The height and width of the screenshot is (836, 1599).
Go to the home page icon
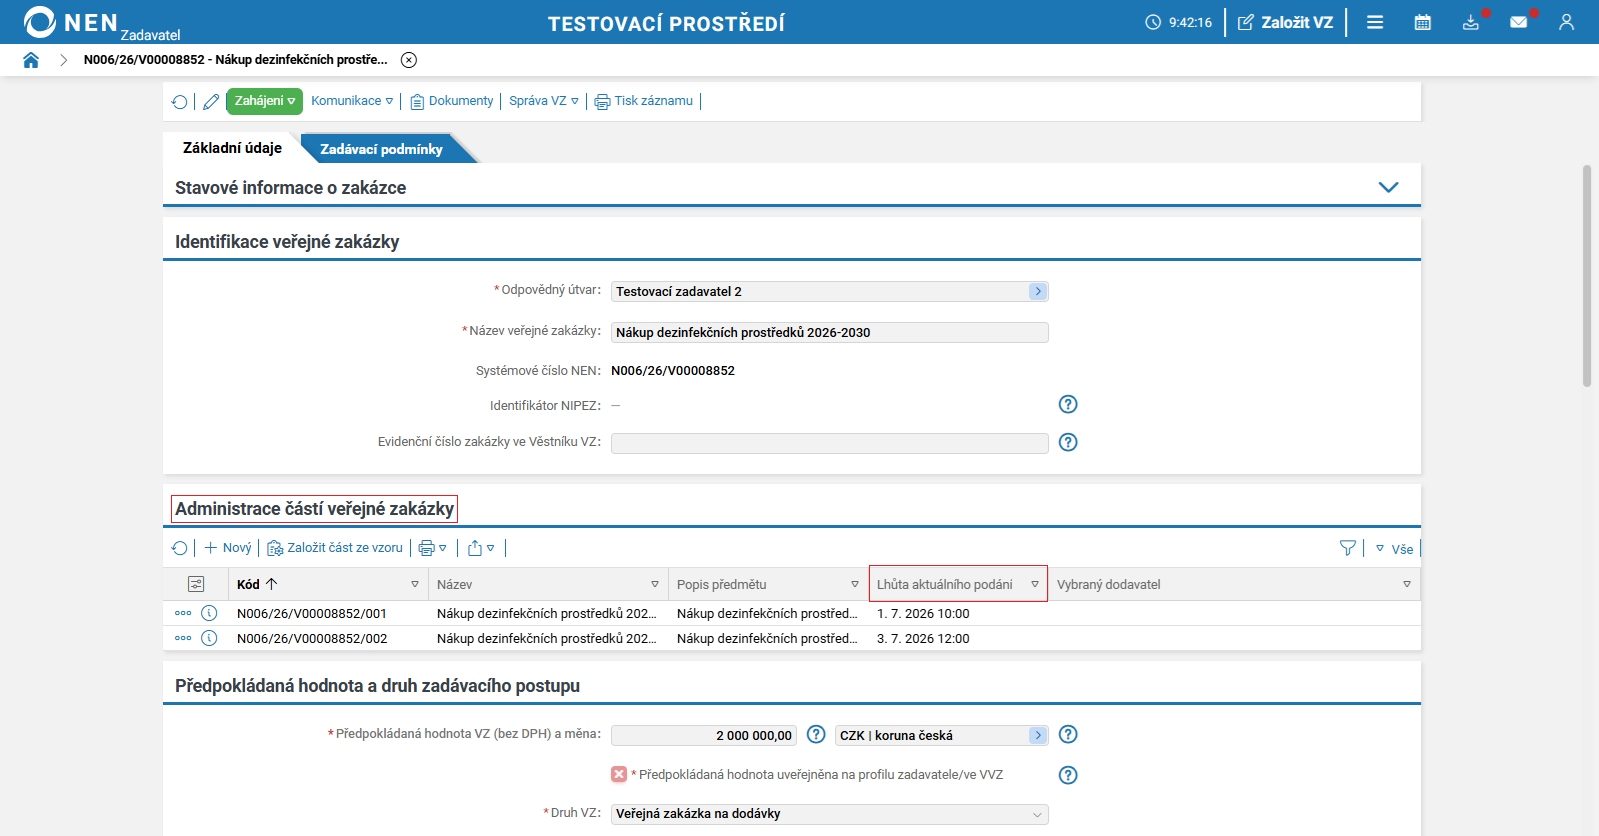31,60
